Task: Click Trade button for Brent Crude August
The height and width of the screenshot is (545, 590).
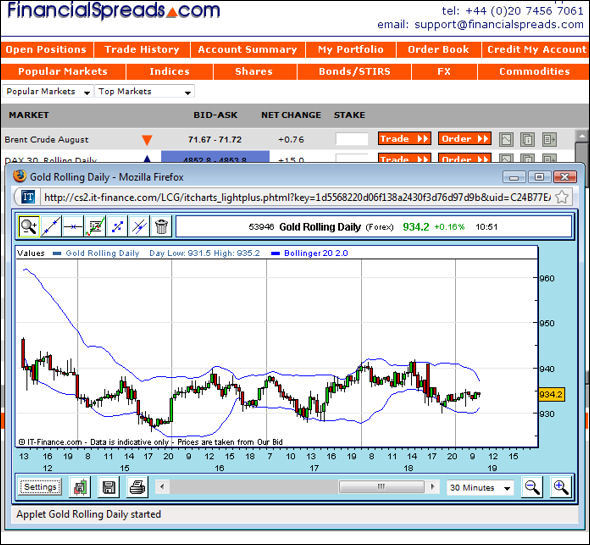Action: 404,139
